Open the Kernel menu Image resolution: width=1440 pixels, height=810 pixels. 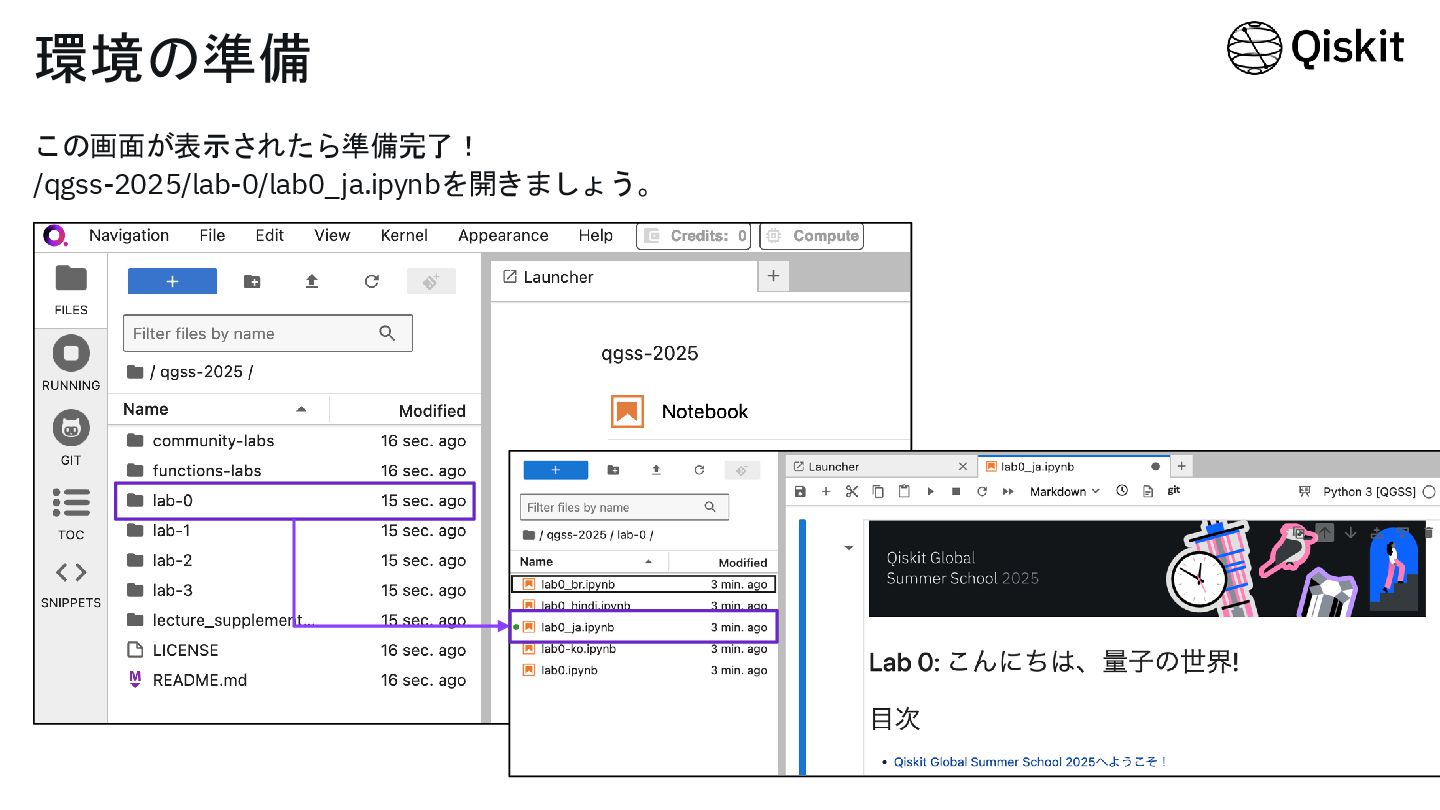point(404,236)
